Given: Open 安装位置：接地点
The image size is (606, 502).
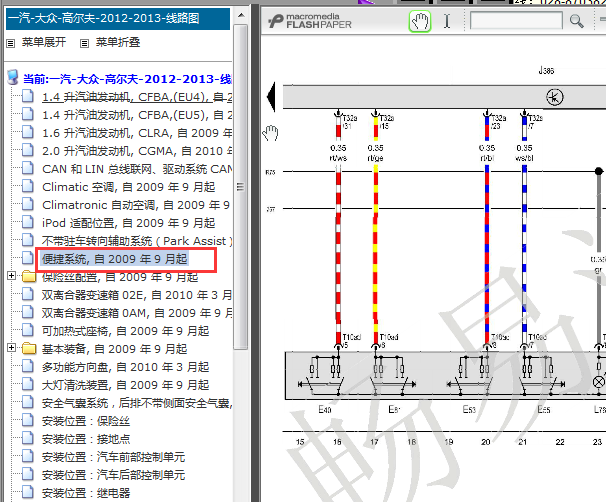Looking at the screenshot, I should pyautogui.click(x=86, y=439).
